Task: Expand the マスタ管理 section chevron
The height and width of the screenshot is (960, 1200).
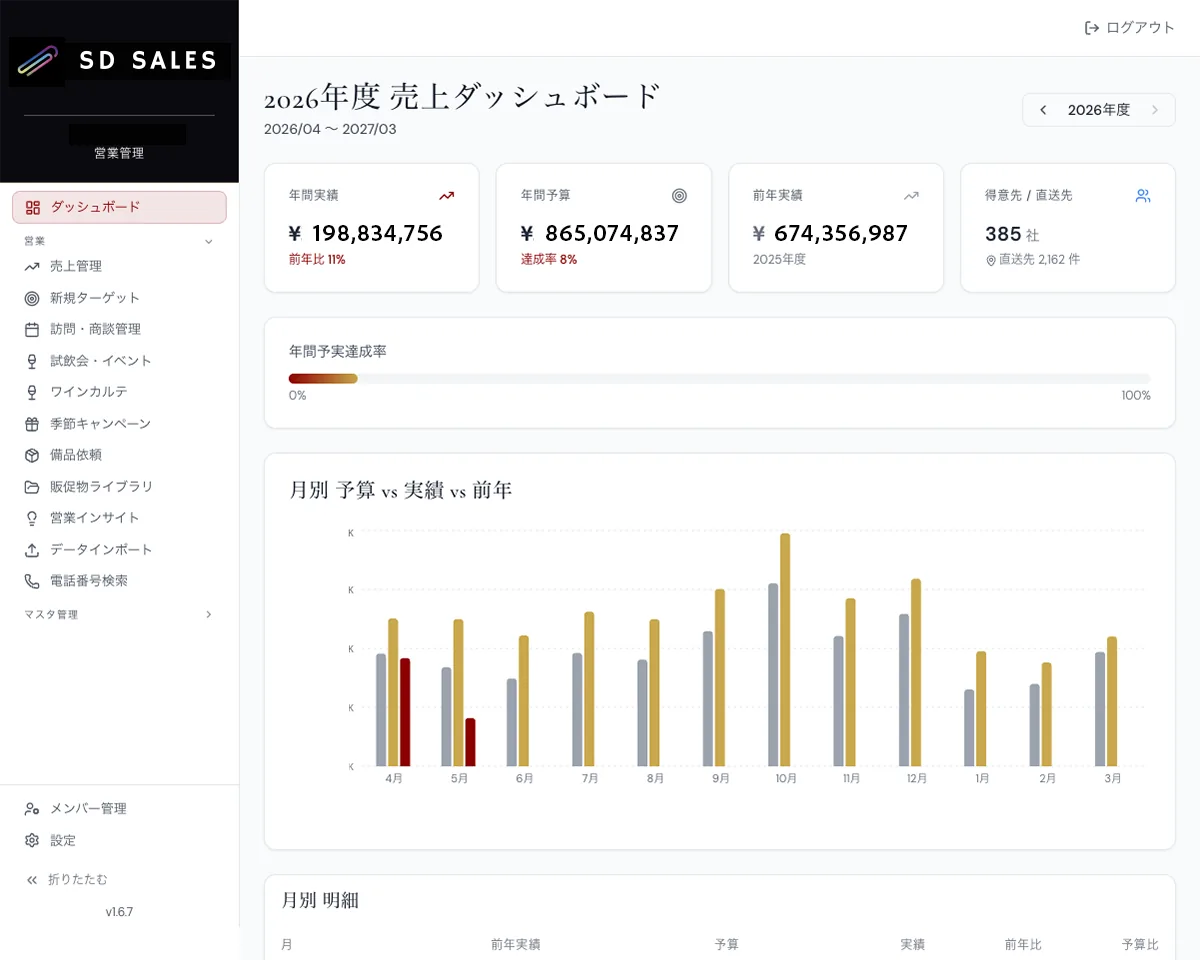Action: pos(208,615)
